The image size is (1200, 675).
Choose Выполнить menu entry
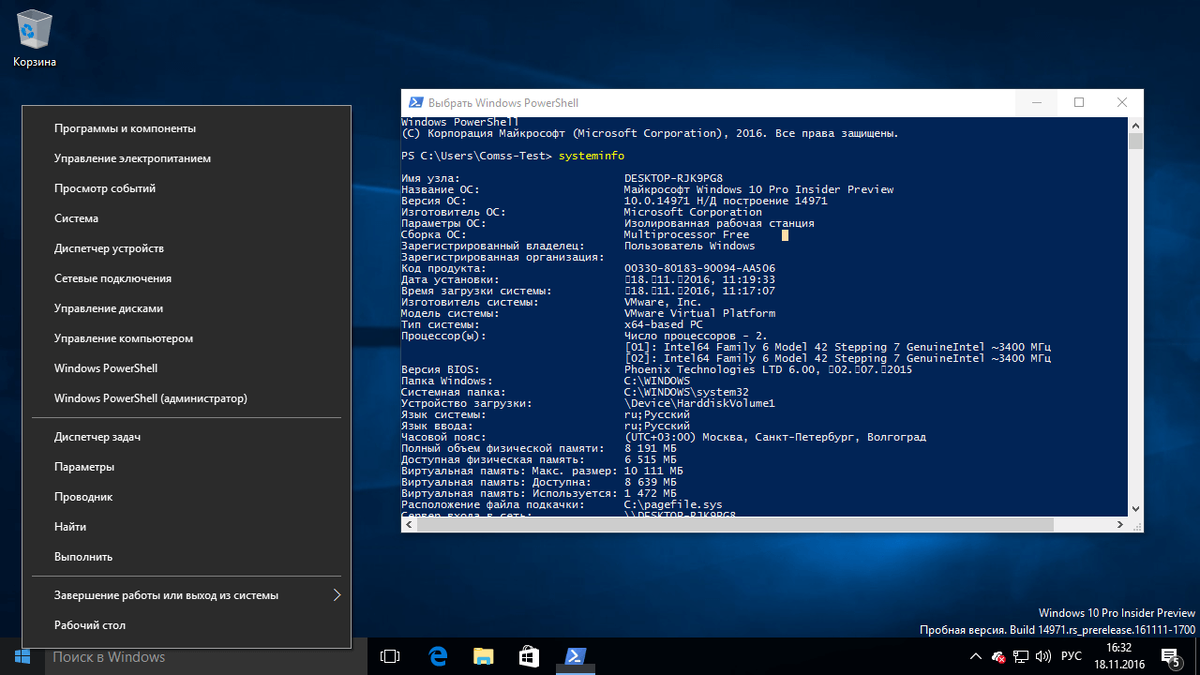tap(187, 556)
